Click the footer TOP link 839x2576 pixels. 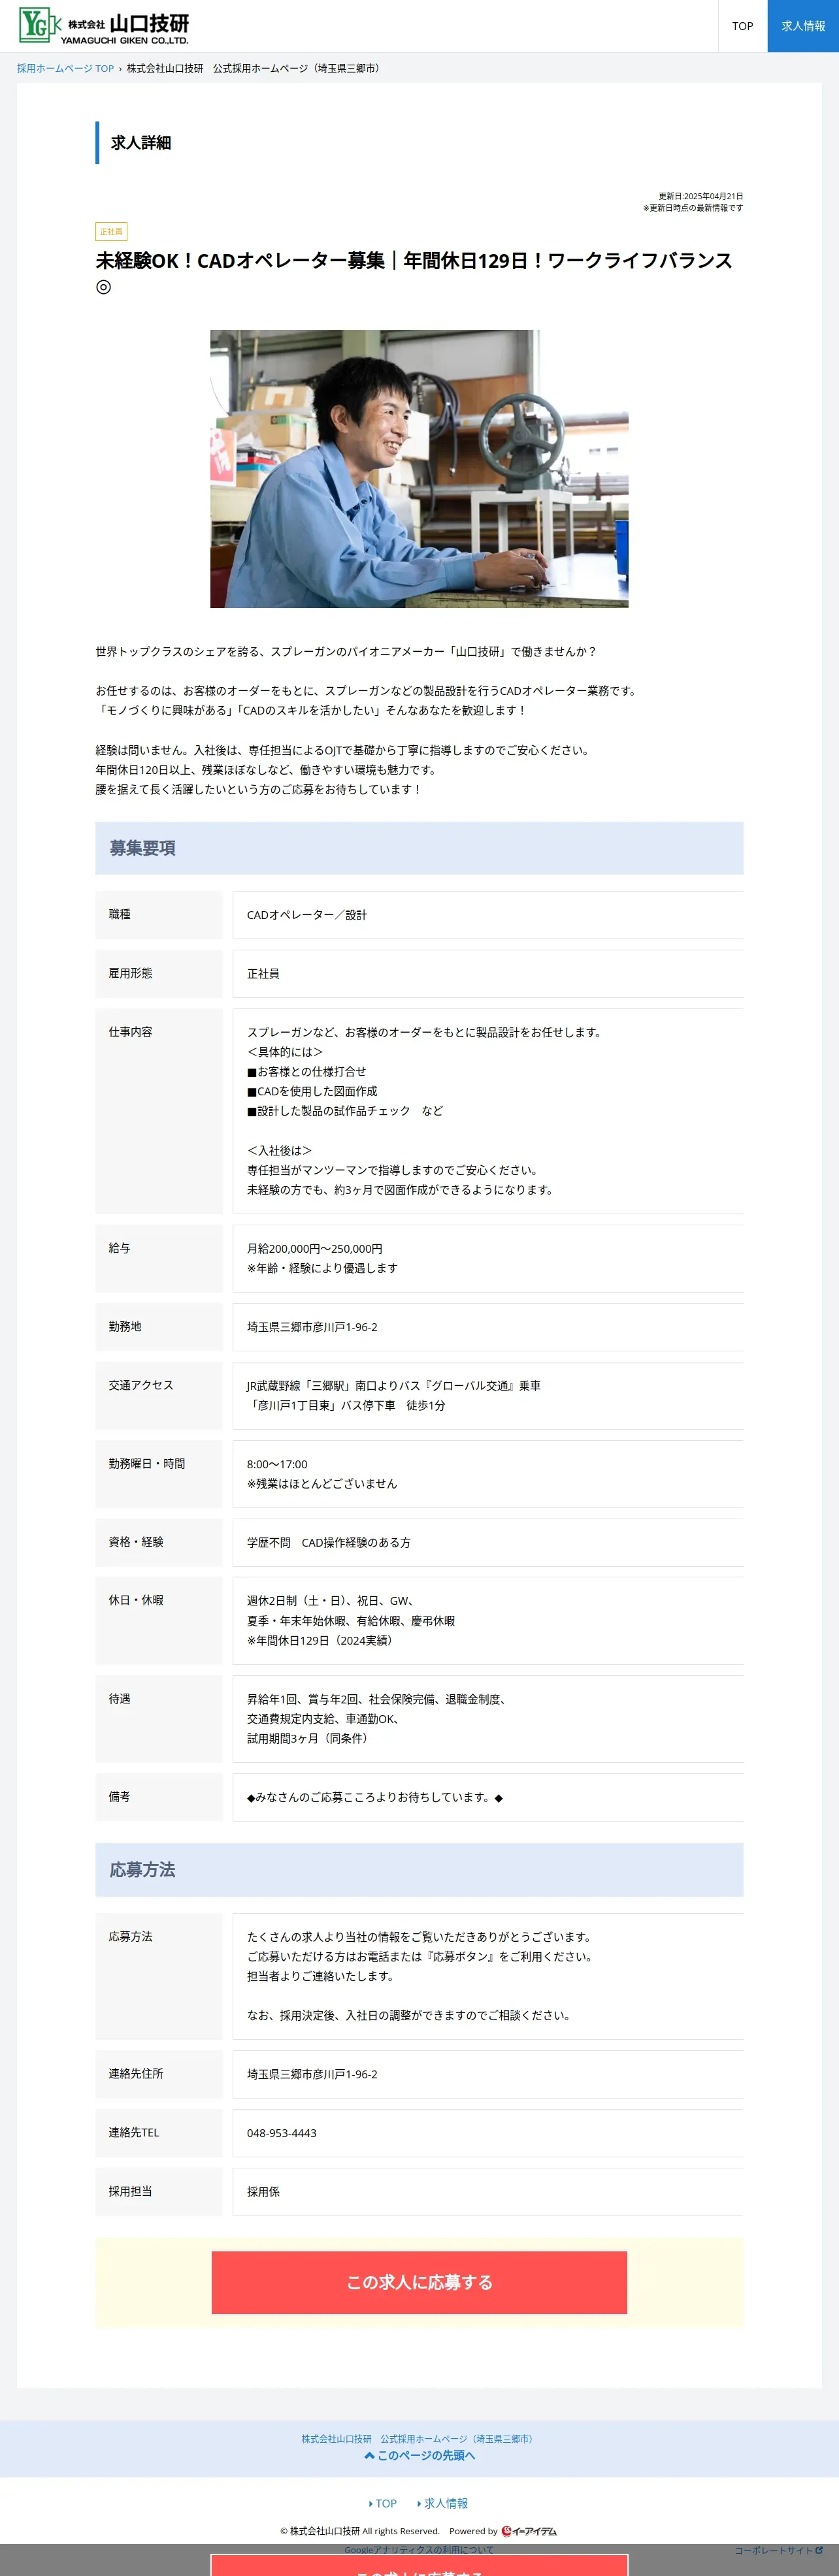[x=383, y=2503]
